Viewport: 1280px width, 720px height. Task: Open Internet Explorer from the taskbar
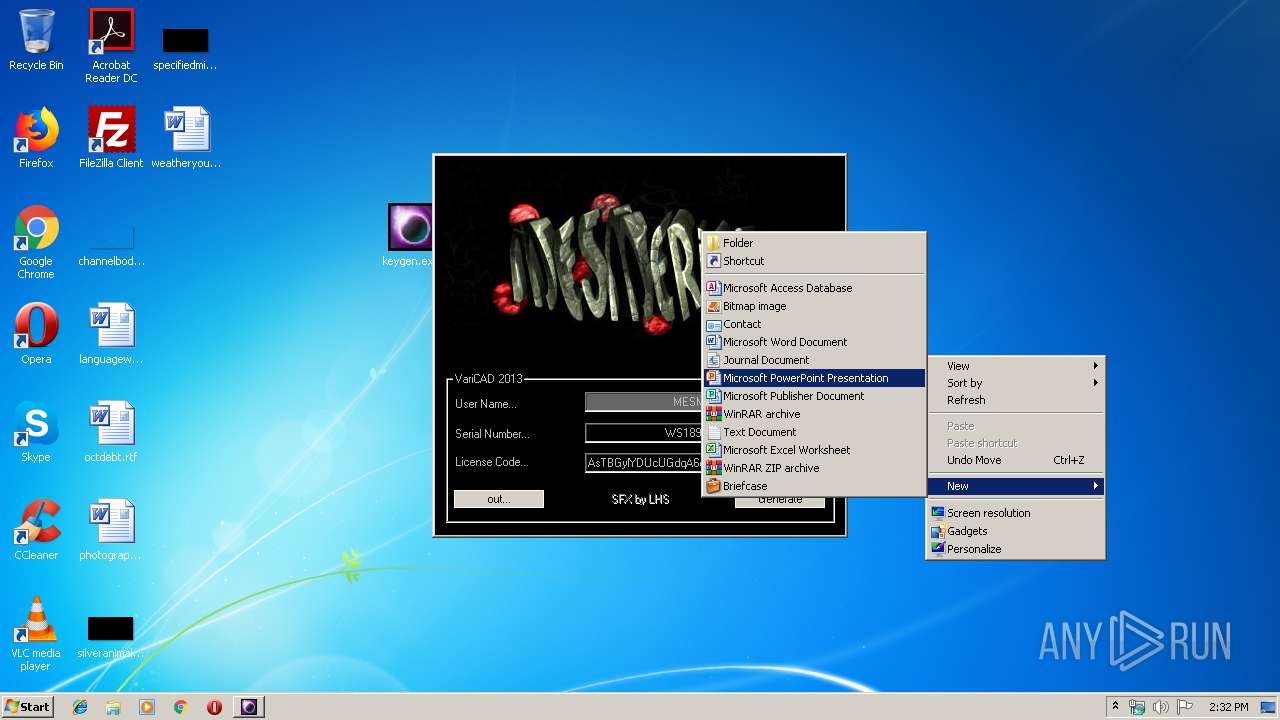pos(80,707)
